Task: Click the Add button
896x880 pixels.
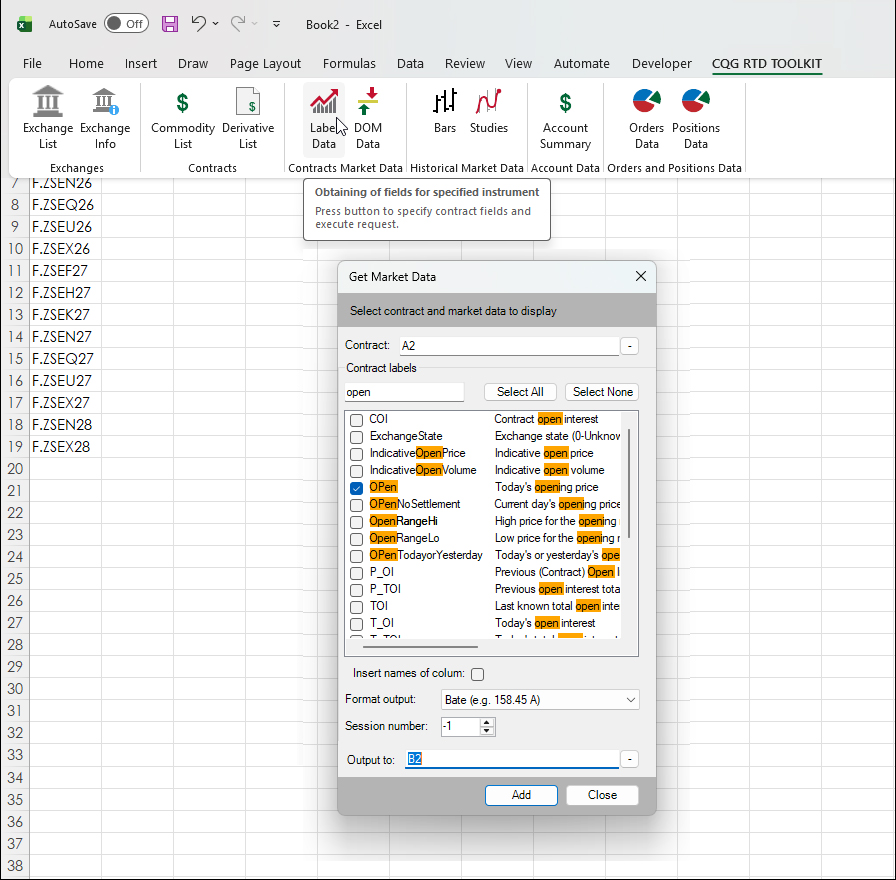Action: (x=521, y=795)
